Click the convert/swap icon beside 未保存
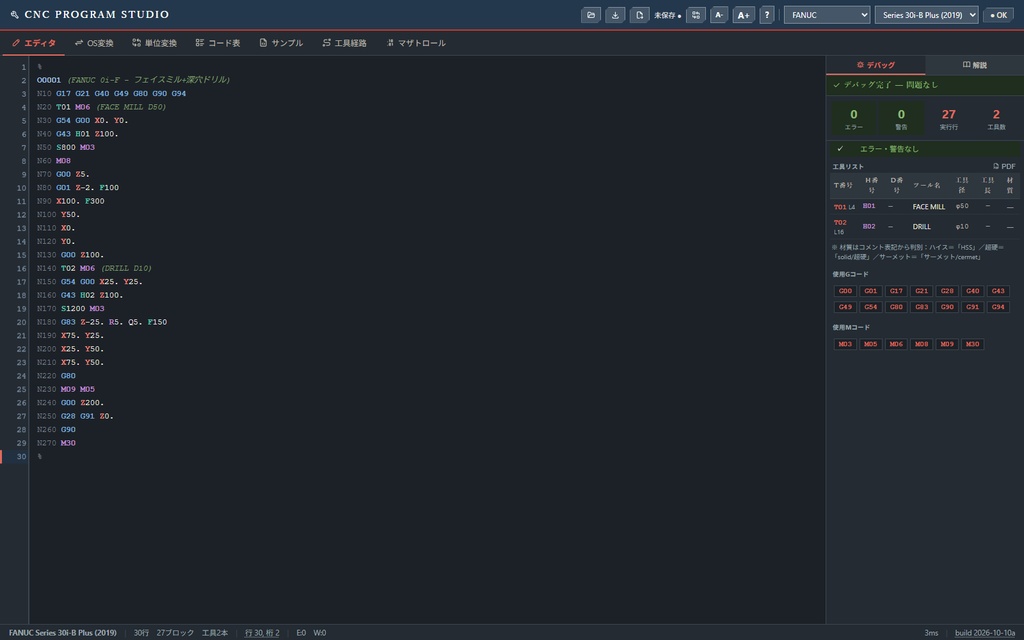Image resolution: width=1024 pixels, height=640 pixels. tap(696, 14)
